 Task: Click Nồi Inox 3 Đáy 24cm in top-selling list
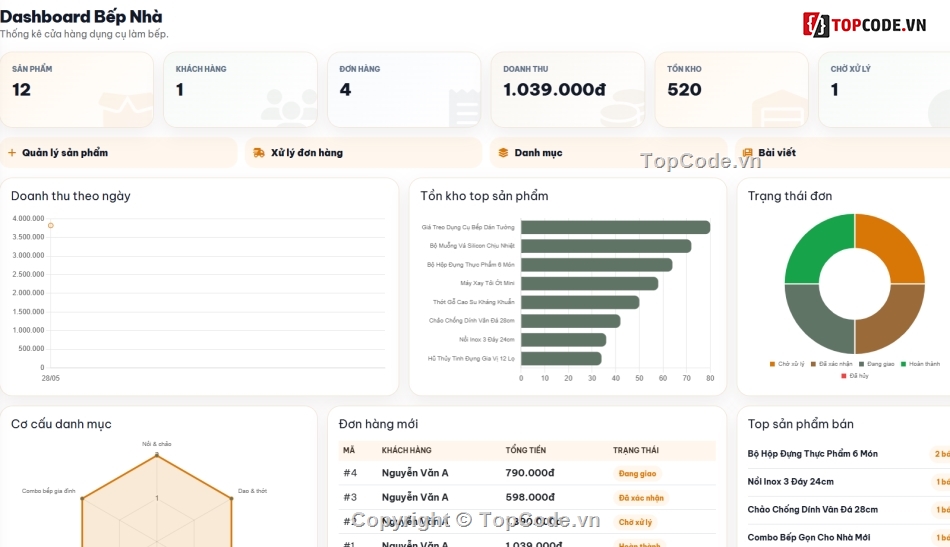click(x=791, y=482)
